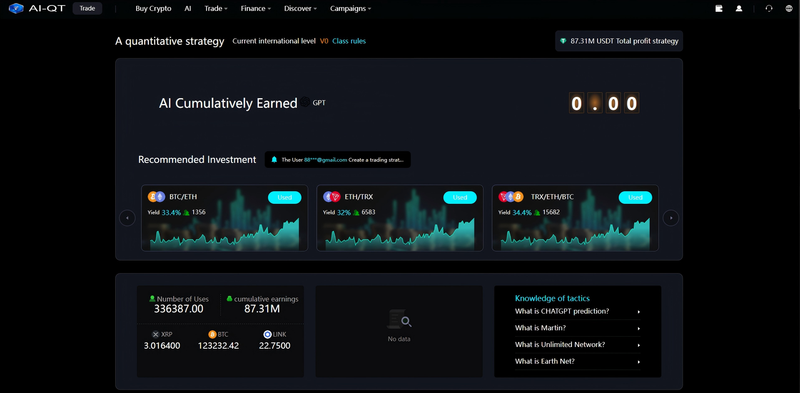Click the Number of Uses user icon

coord(152,299)
